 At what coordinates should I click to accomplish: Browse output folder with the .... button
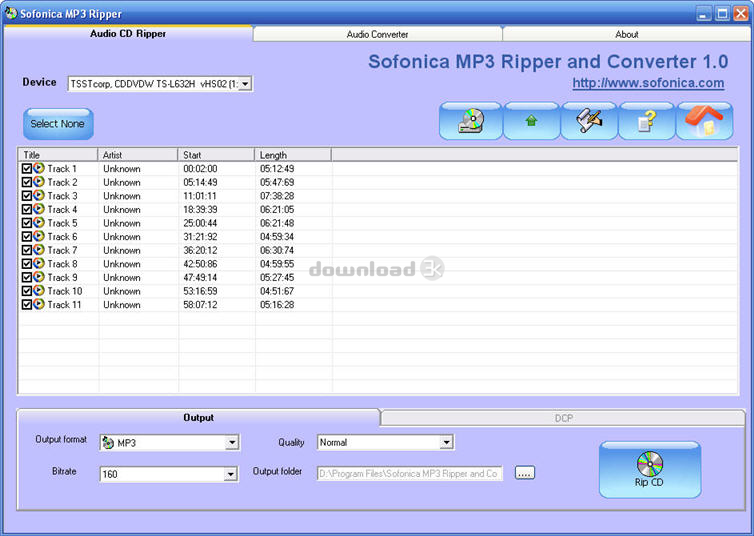pos(525,473)
